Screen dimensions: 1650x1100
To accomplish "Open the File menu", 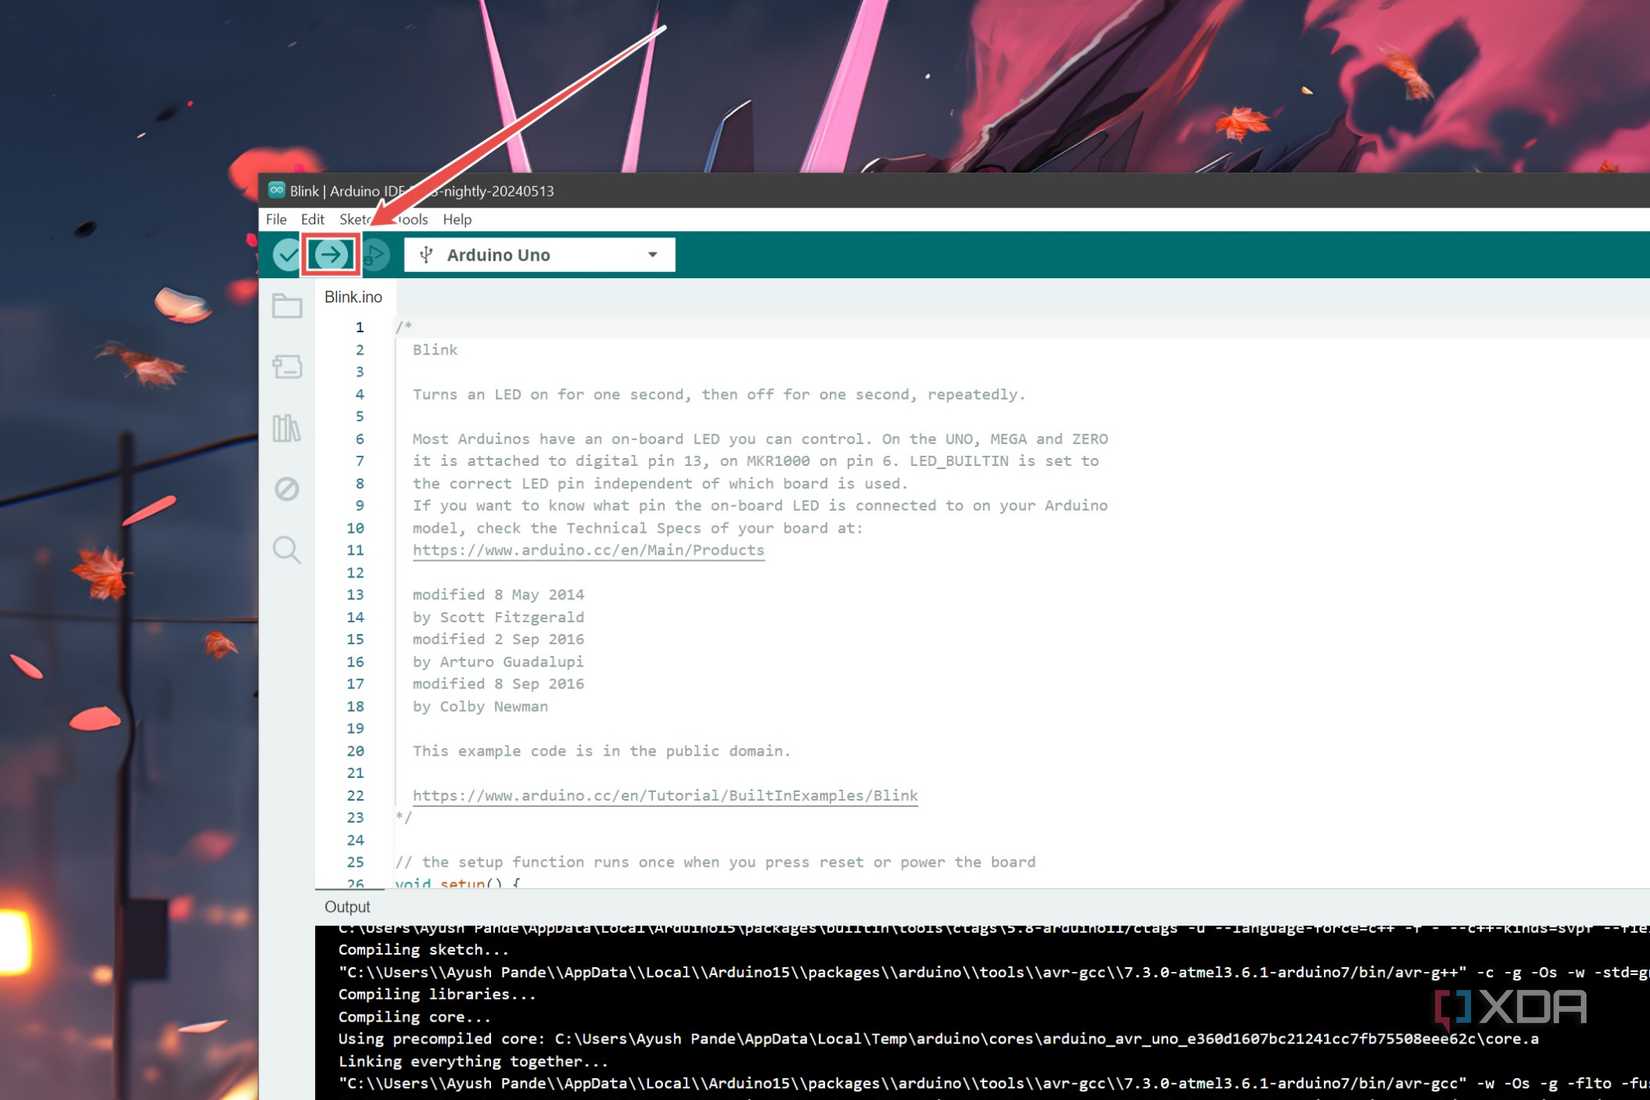I will (x=276, y=219).
